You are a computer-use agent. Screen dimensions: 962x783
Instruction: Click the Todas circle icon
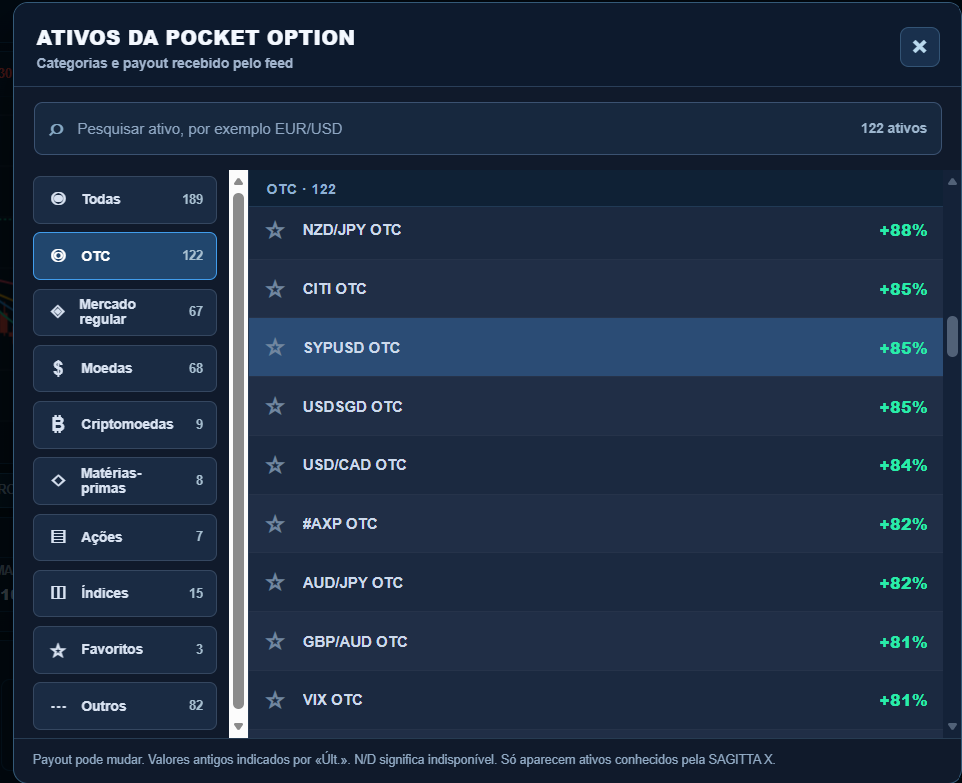click(x=58, y=199)
